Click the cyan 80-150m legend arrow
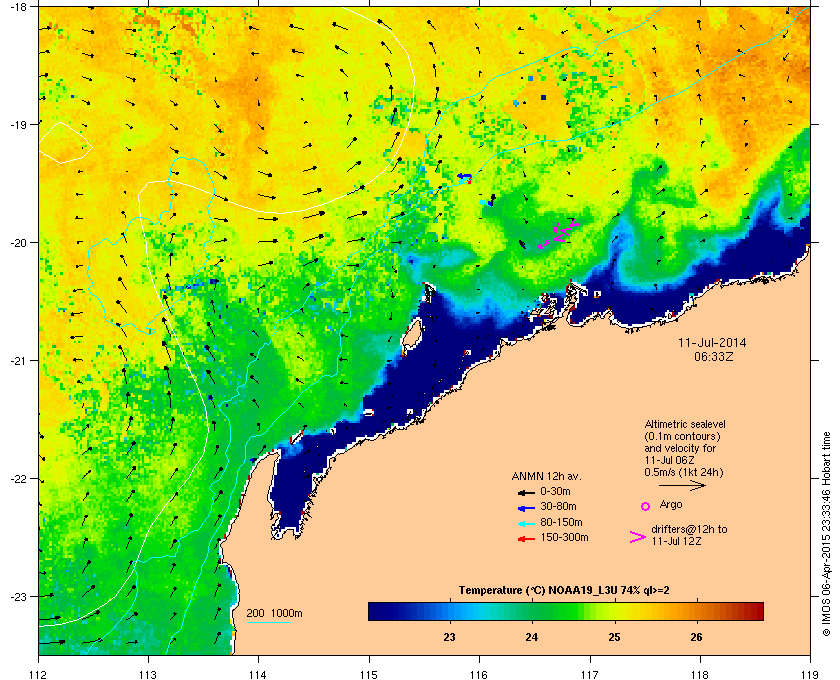 [x=526, y=524]
